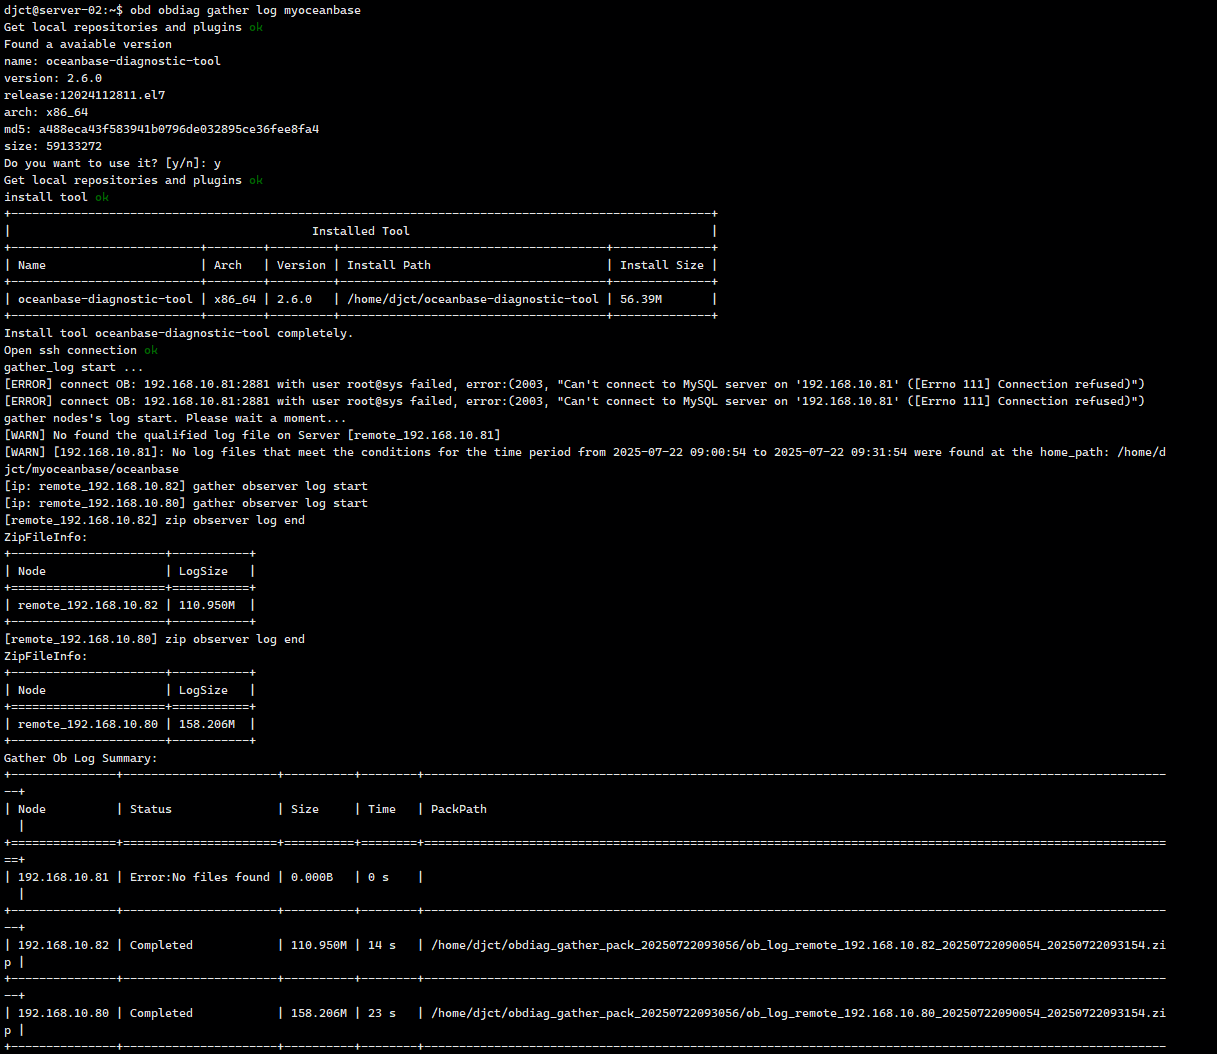Click '192.168.10.82' node in summary table
Viewport: 1217px width, 1054px height.
click(63, 945)
